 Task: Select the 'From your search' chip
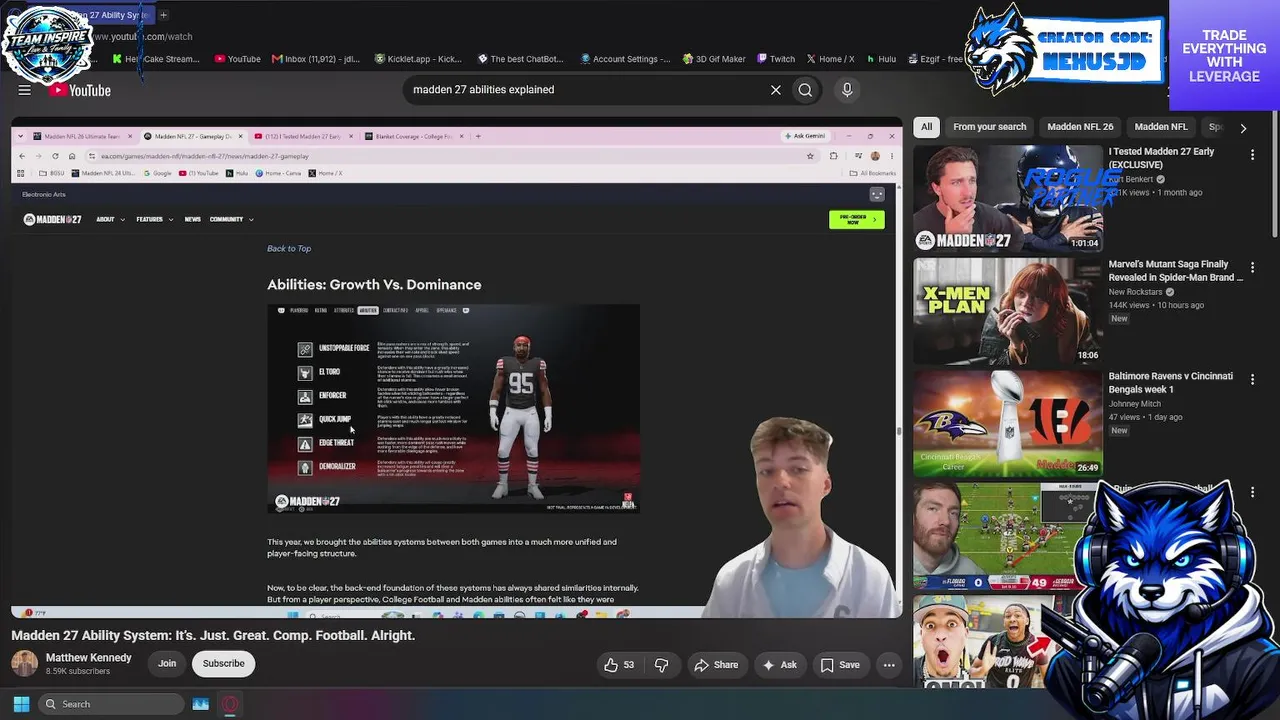point(989,127)
